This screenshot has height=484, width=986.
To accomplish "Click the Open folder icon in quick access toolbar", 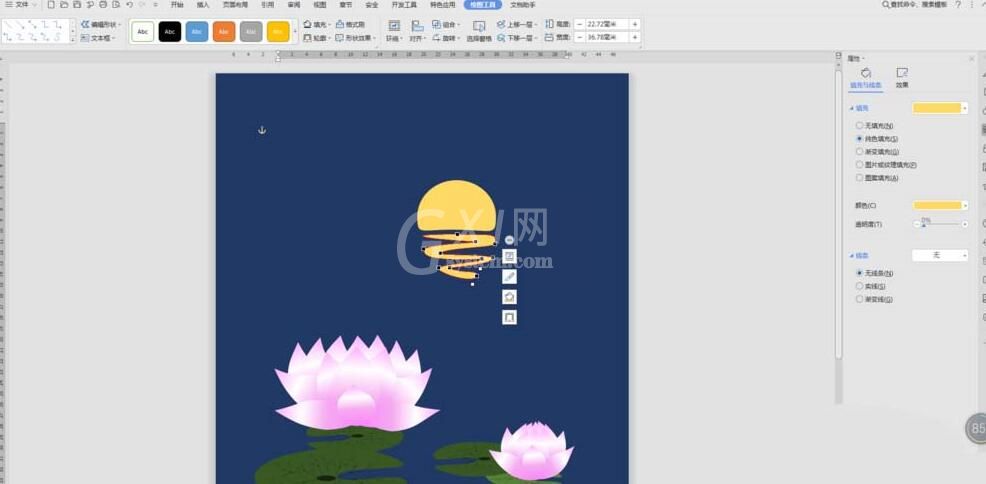I will coord(64,4).
